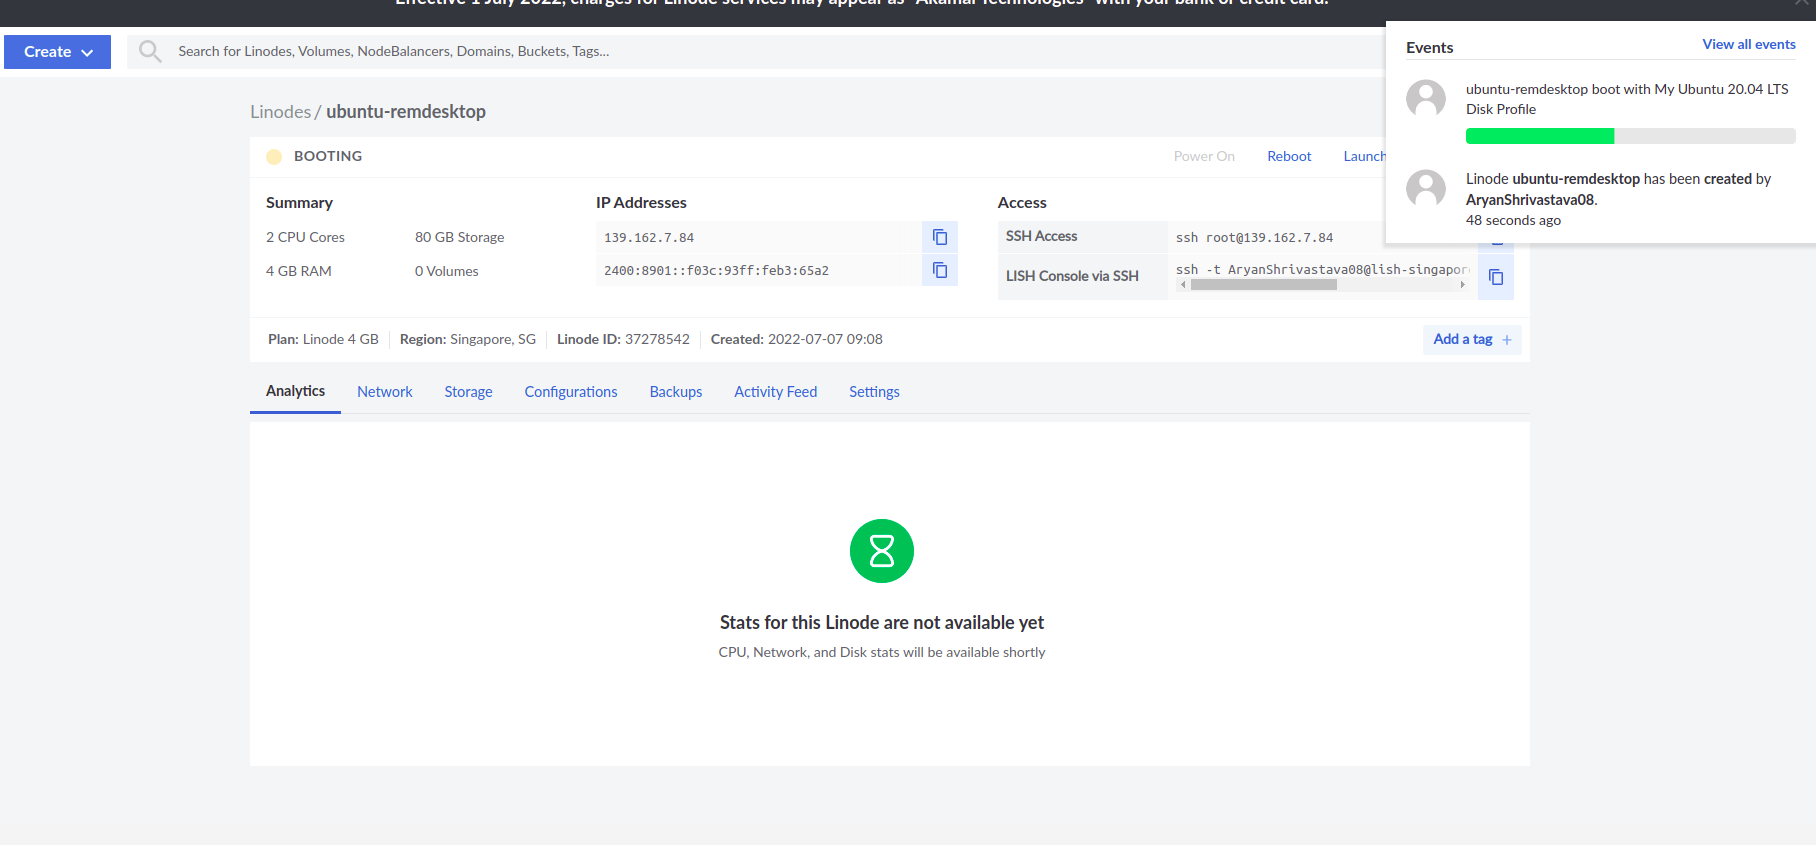Screen dimensions: 1816x845
Task: Copy the LISH Console SSH command
Action: point(1496,277)
